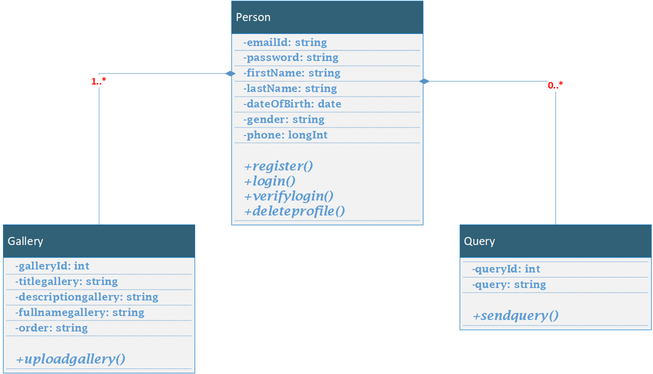Image resolution: width=653 pixels, height=374 pixels.
Task: Select the -order: string attribute in Gallery
Action: pos(52,328)
